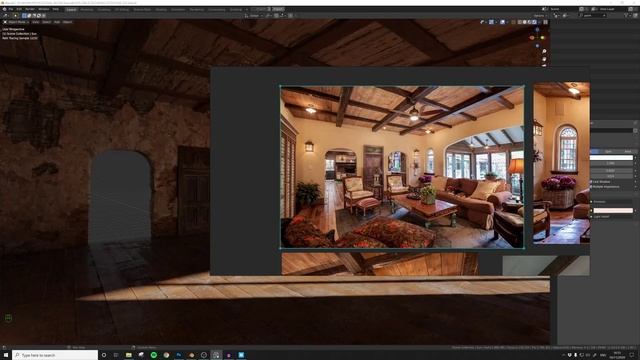The width and height of the screenshot is (640, 360).
Task: Open the viewport shading options dropdown
Action: [x=539, y=22]
